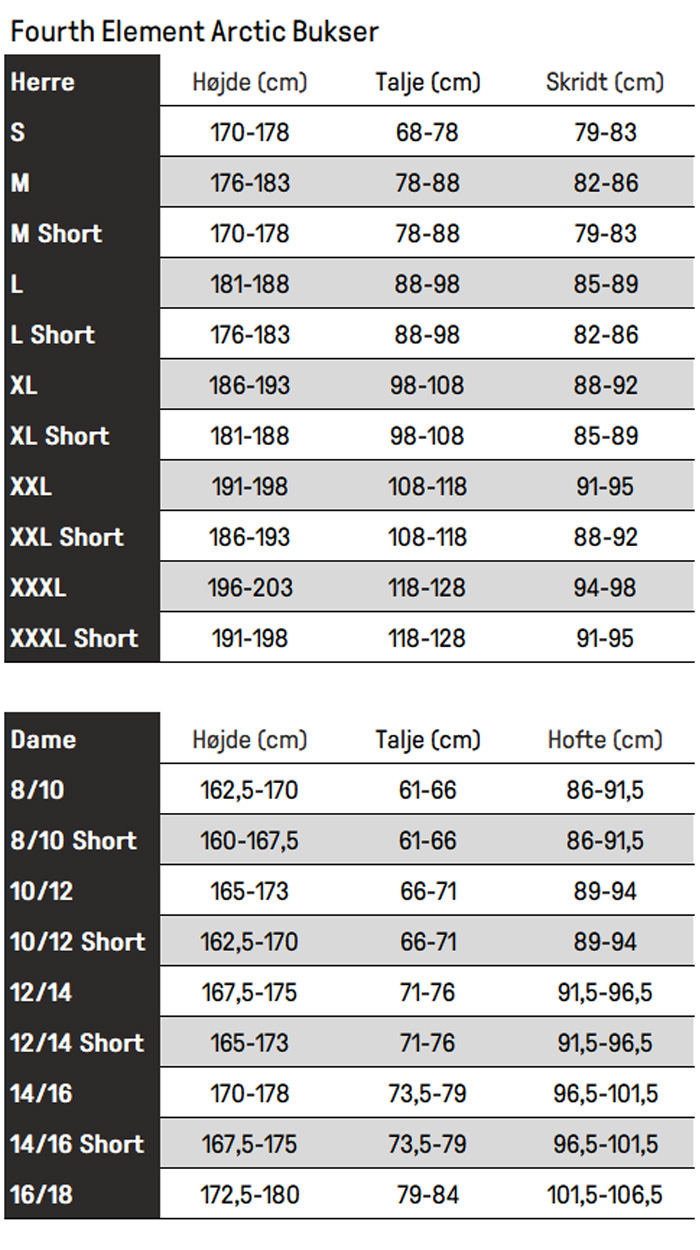Select the M Short size row label
Image resolution: width=700 pixels, height=1250 pixels.
pos(56,234)
